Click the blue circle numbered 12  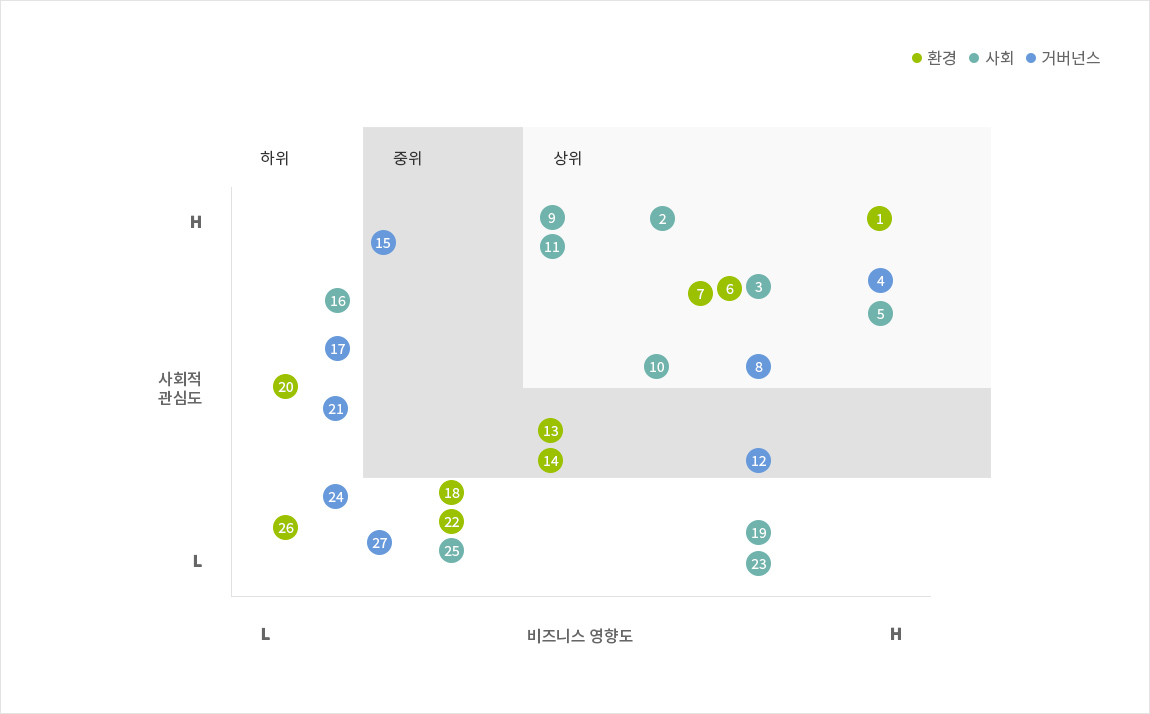click(758, 460)
